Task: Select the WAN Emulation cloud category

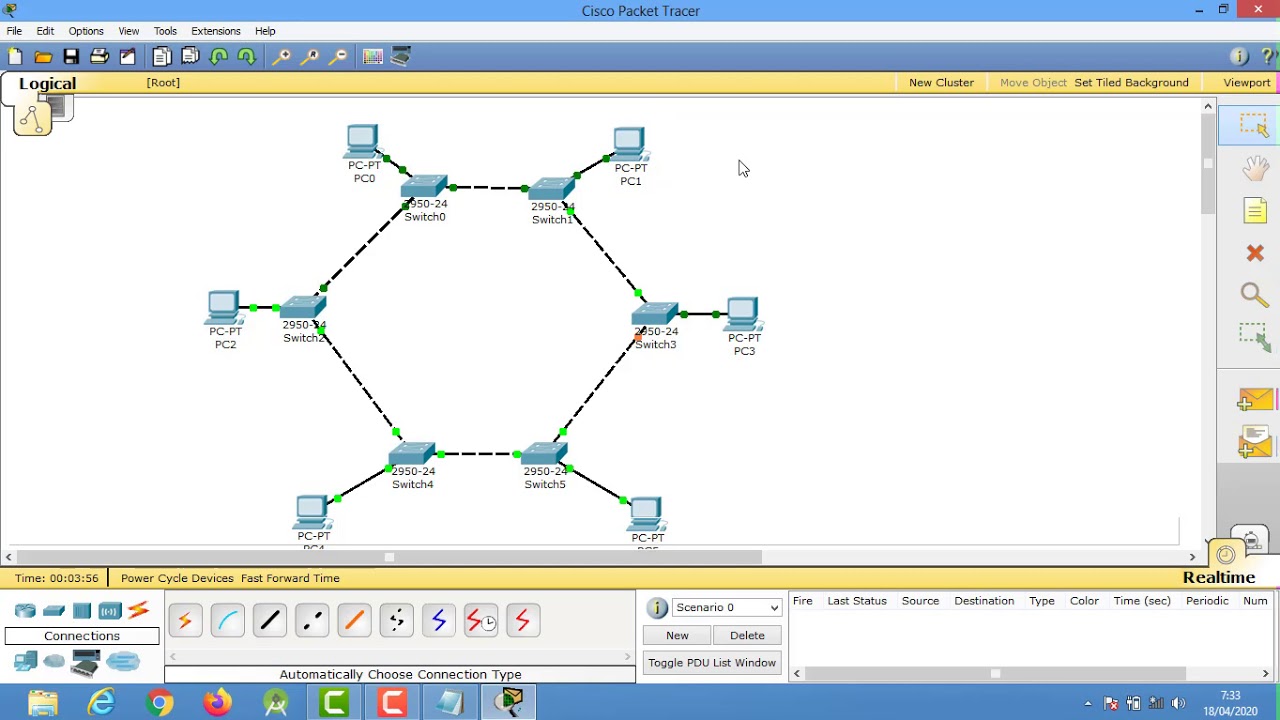Action: tap(54, 661)
